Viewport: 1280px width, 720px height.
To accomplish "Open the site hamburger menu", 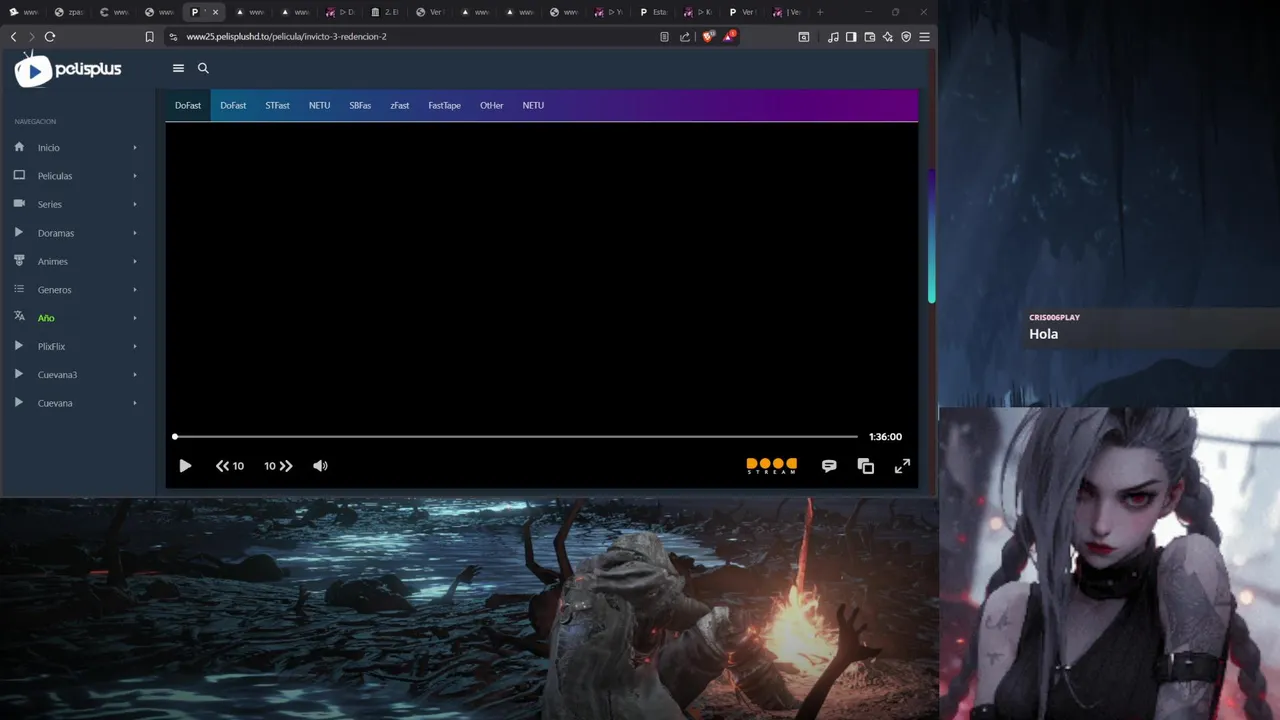I will click(178, 68).
